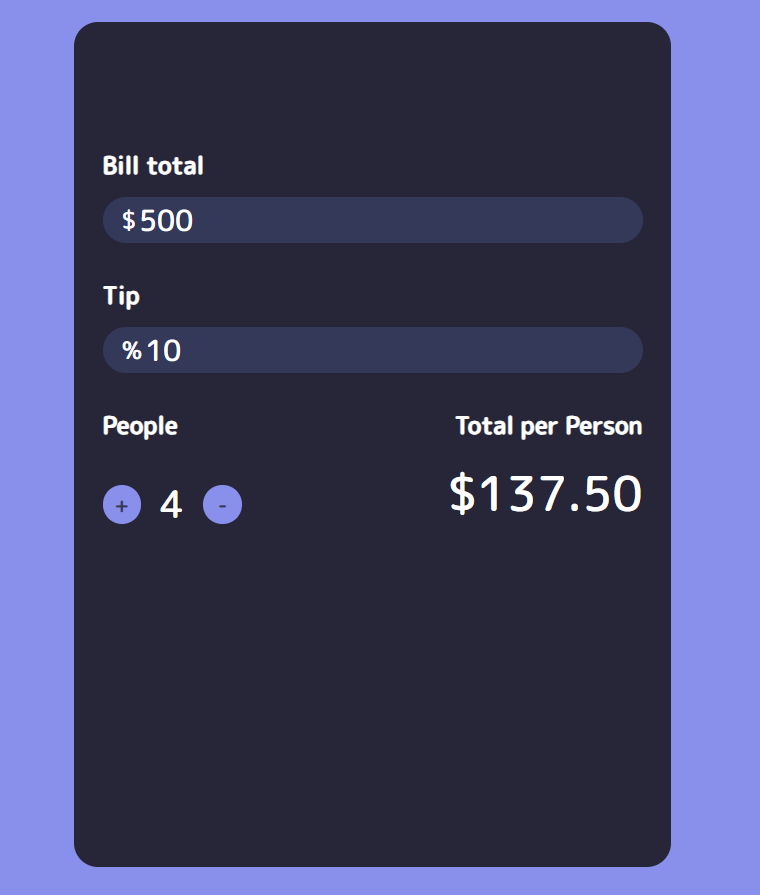Increase people count with plus button
This screenshot has width=760, height=895.
(121, 505)
